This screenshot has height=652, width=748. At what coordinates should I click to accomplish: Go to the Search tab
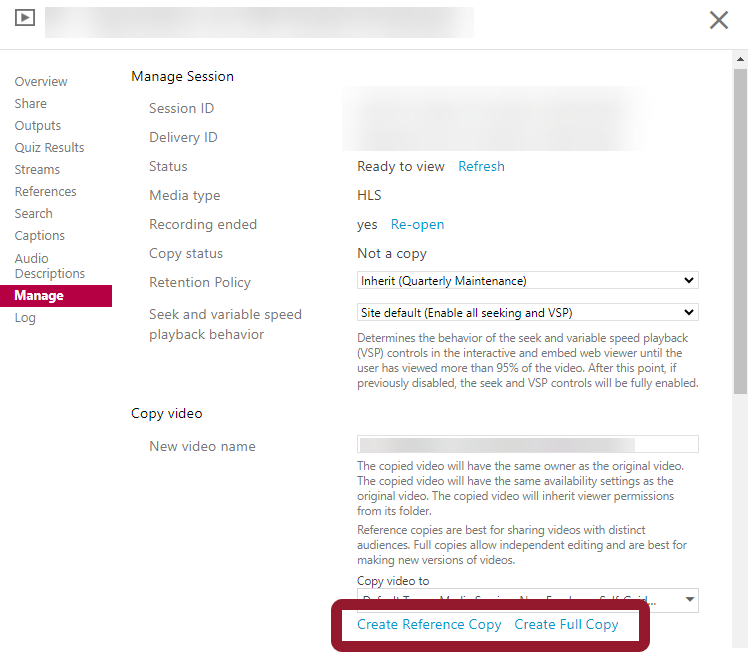click(33, 214)
